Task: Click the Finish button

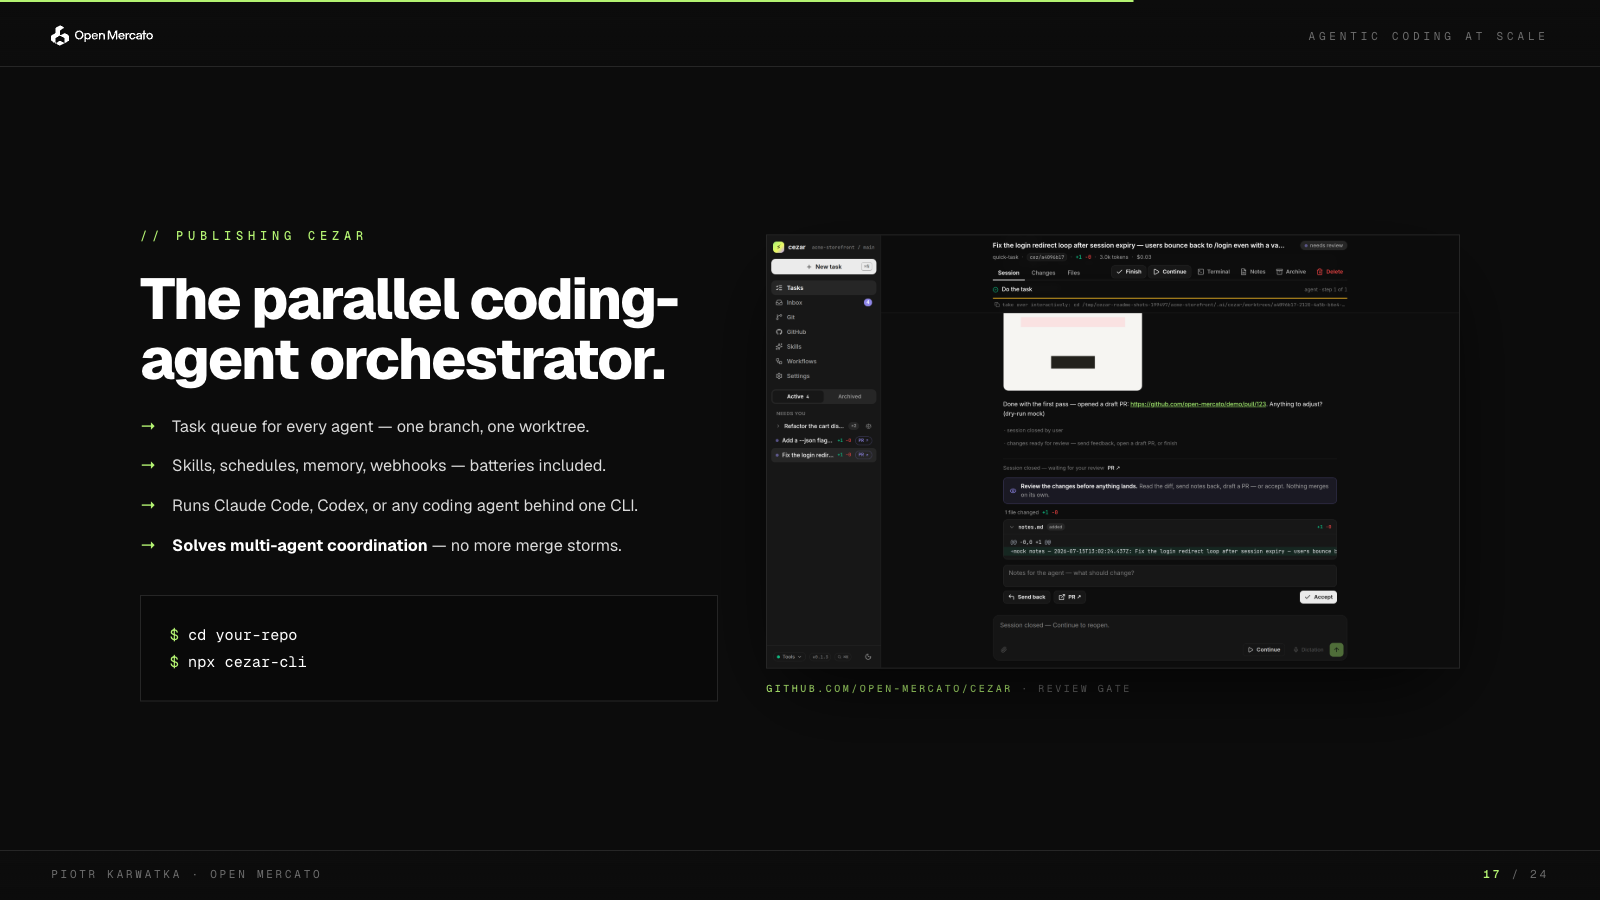Action: click(x=1129, y=272)
